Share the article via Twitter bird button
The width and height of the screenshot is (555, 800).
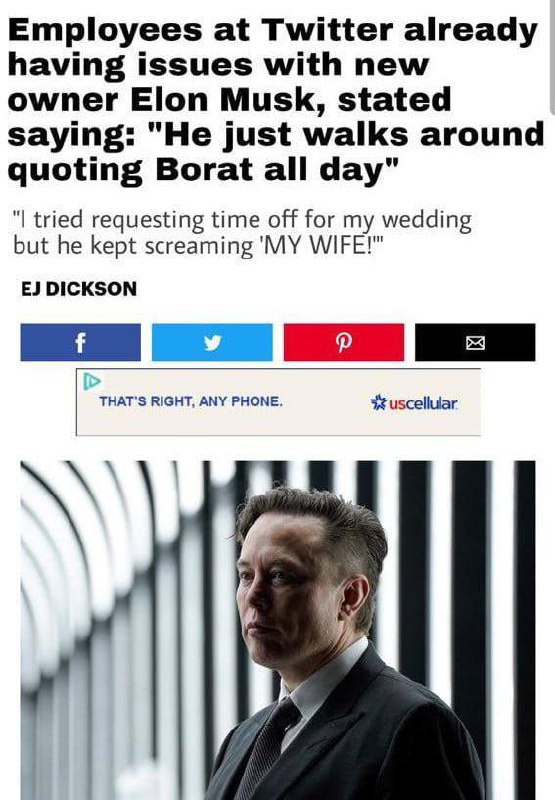tap(212, 342)
